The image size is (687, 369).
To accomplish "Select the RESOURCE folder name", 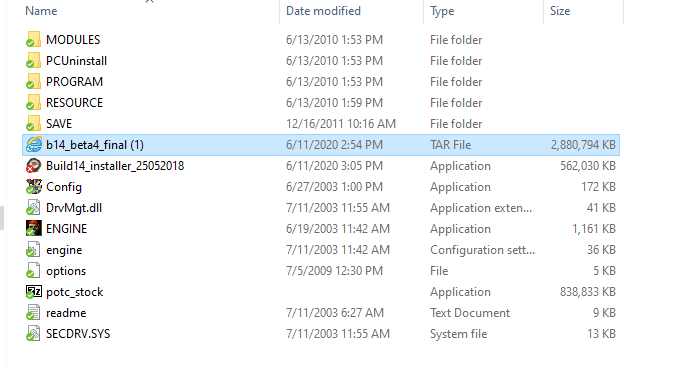I will [74, 103].
